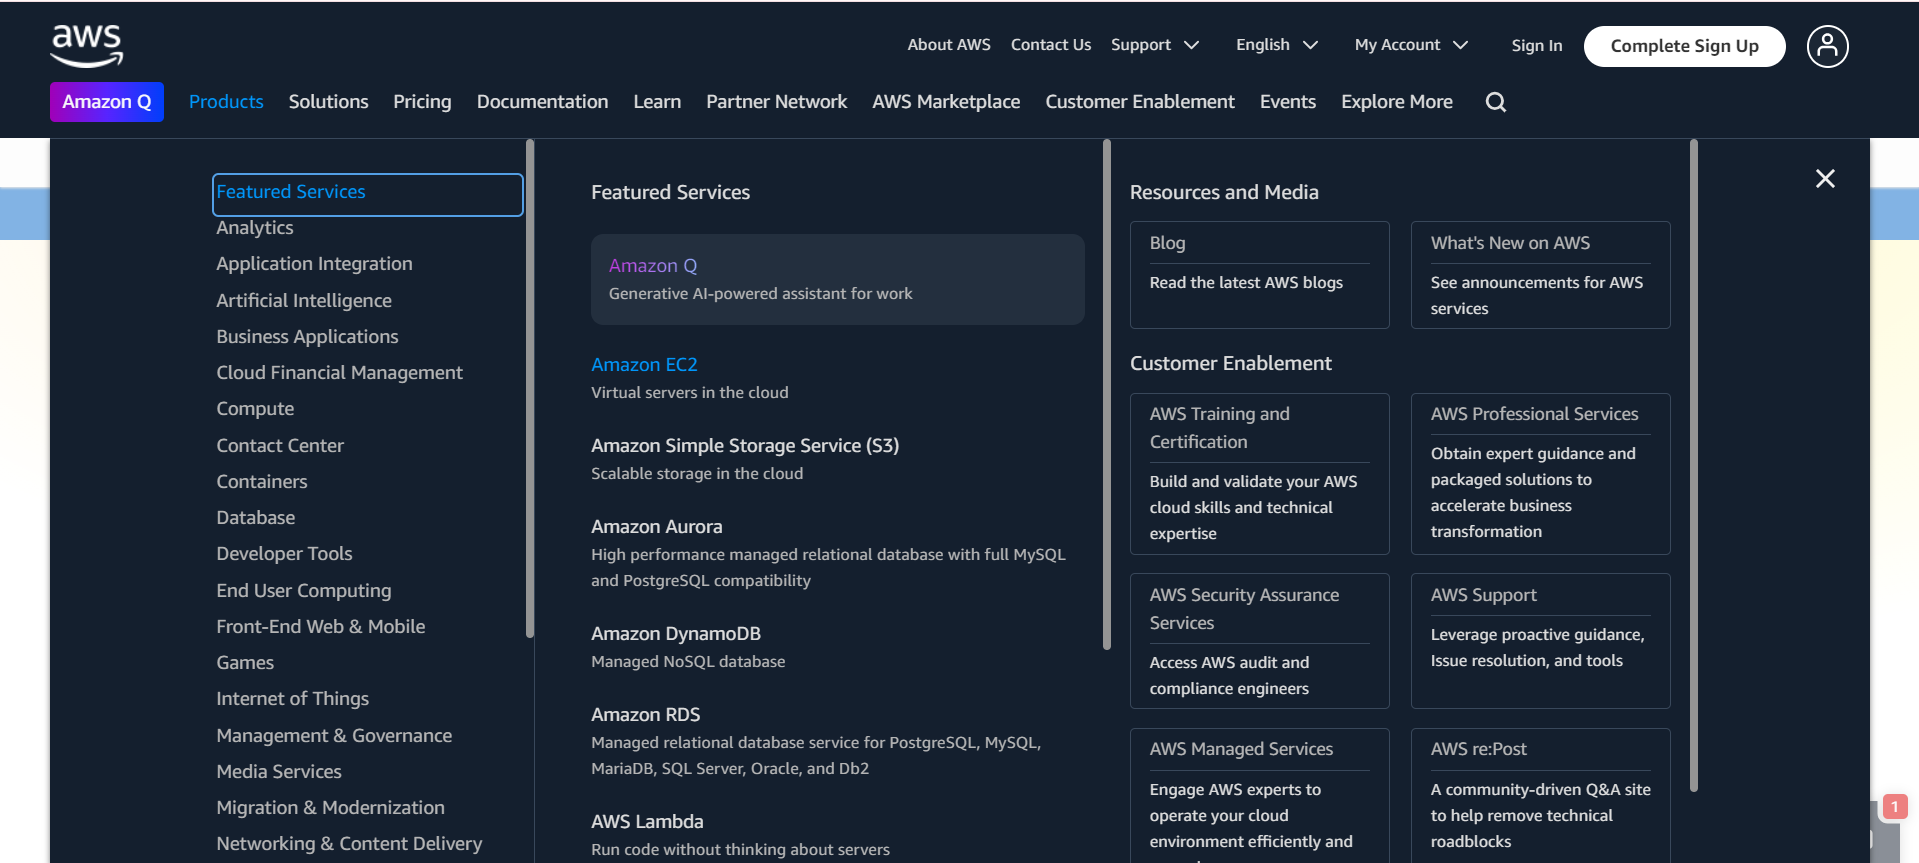Select Analytics category
Image resolution: width=1919 pixels, height=863 pixels.
tap(255, 228)
